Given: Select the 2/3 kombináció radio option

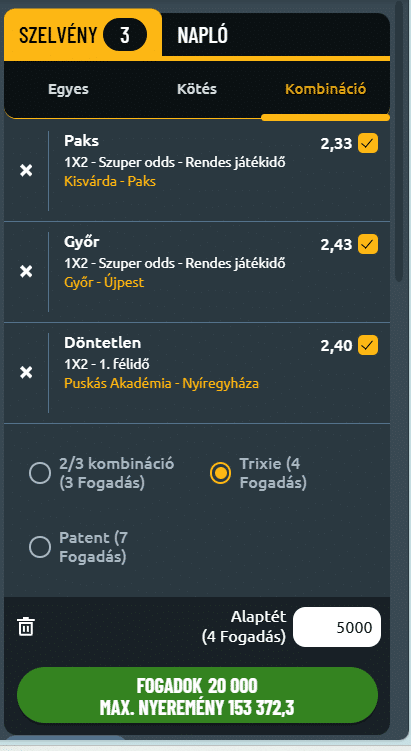Looking at the screenshot, I should [40, 473].
